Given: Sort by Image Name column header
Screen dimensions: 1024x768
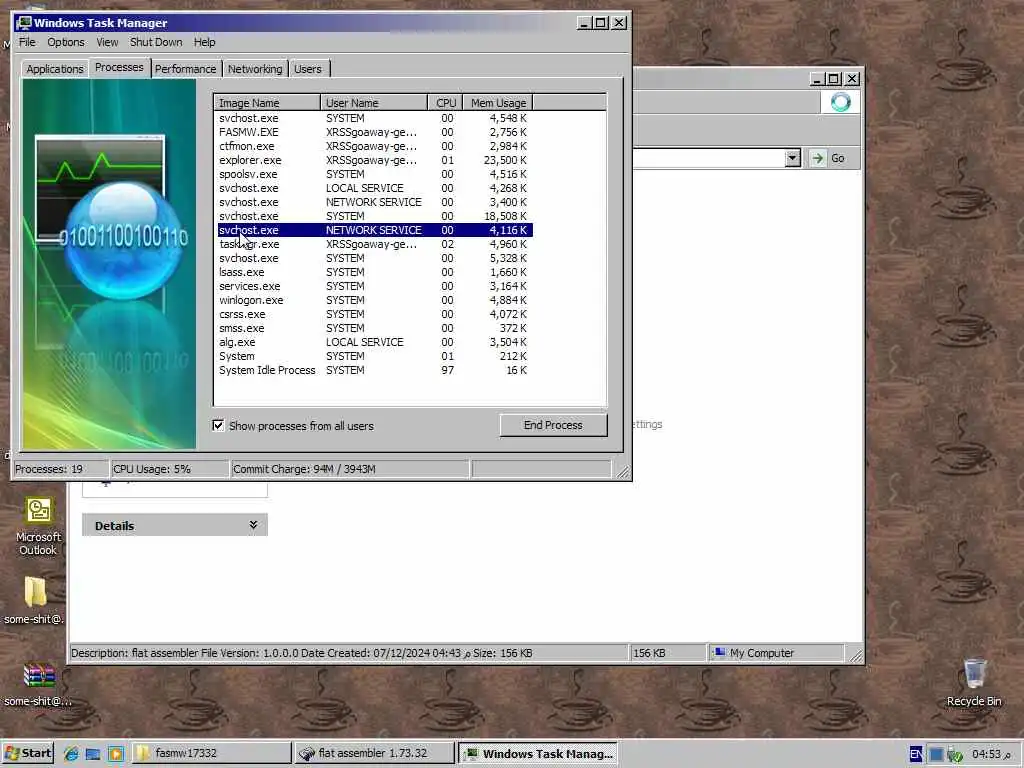Looking at the screenshot, I should (266, 103).
